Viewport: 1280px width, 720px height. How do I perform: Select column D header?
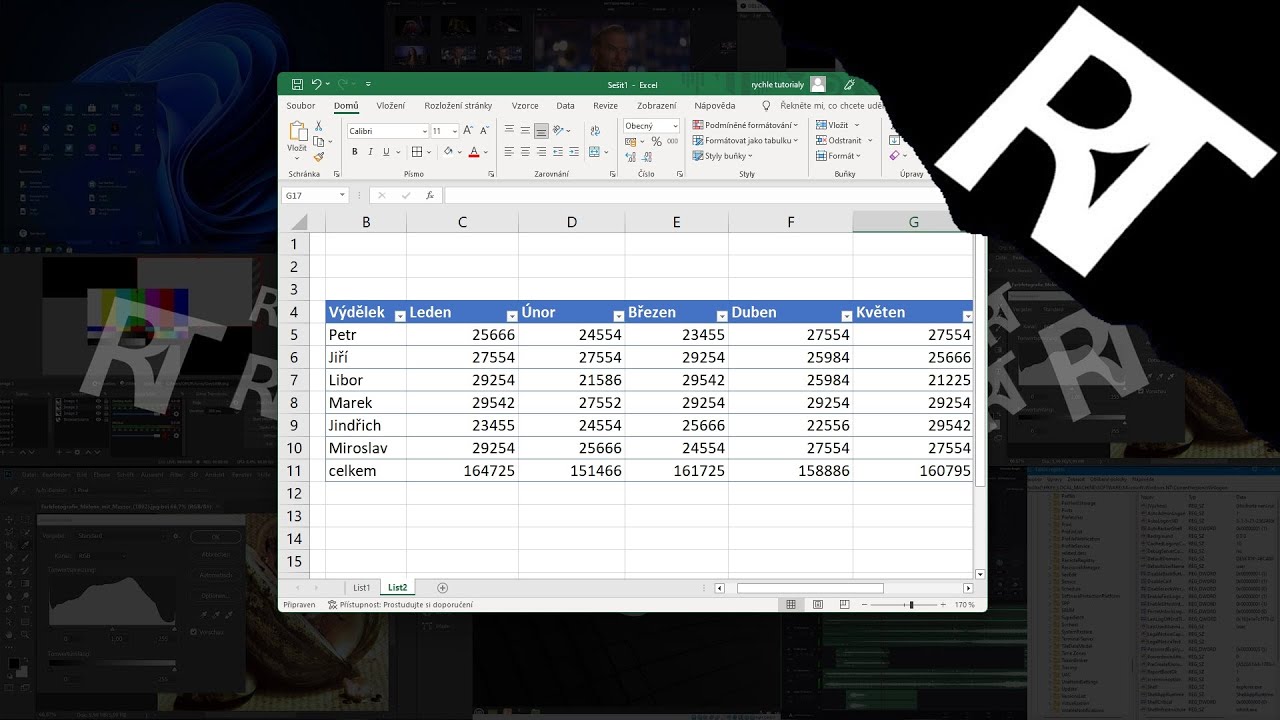tap(572, 222)
